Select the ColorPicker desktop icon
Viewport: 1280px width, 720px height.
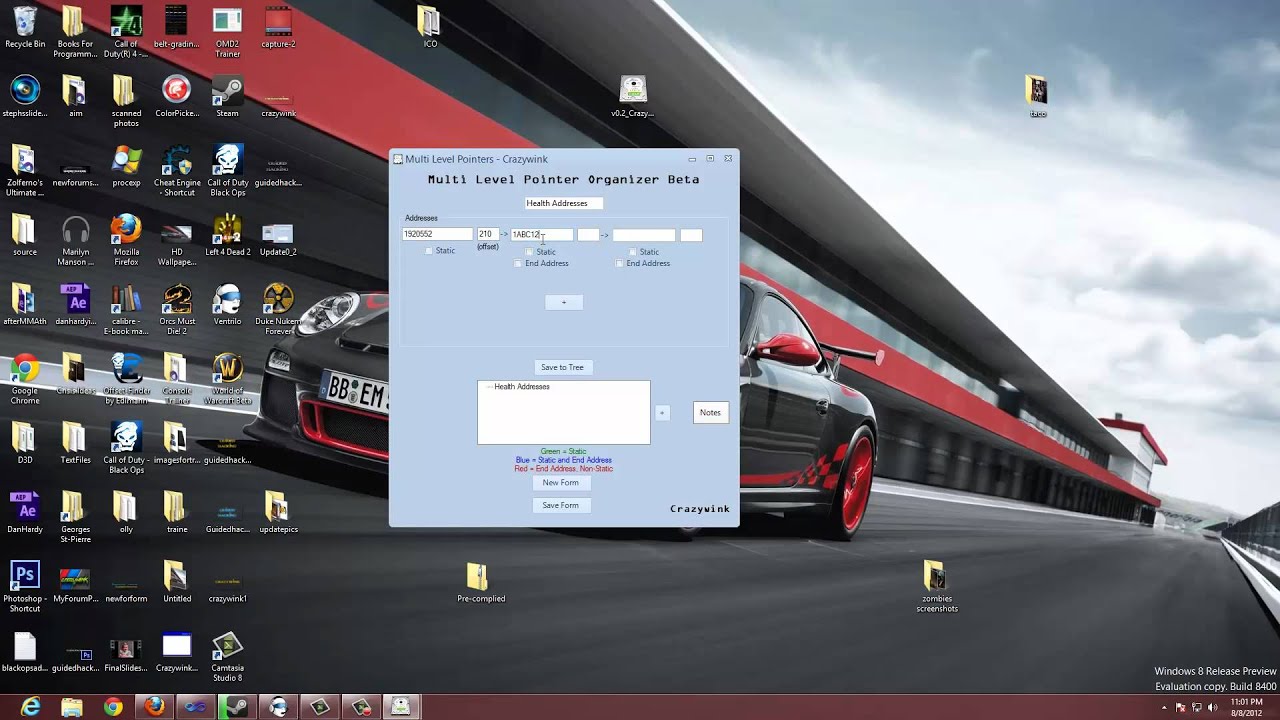(x=176, y=96)
